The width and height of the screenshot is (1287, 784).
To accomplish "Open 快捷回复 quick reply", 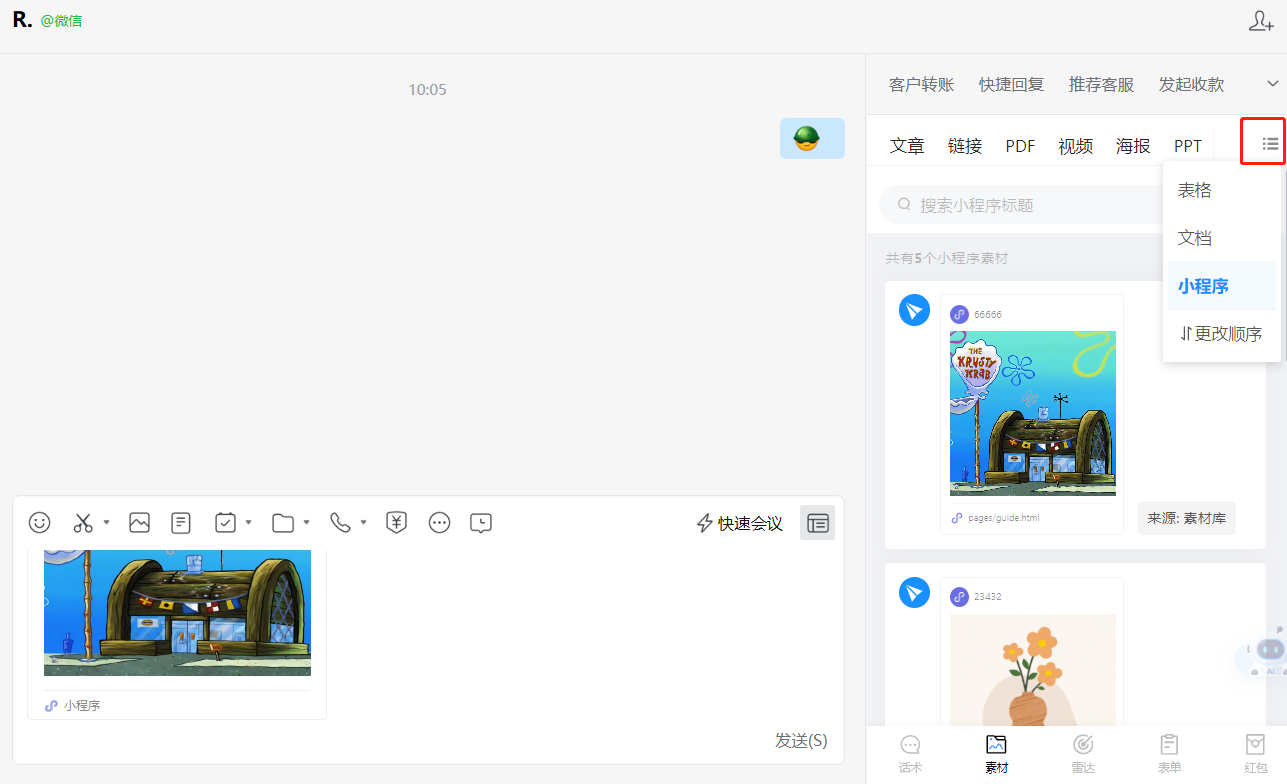I will 1011,85.
